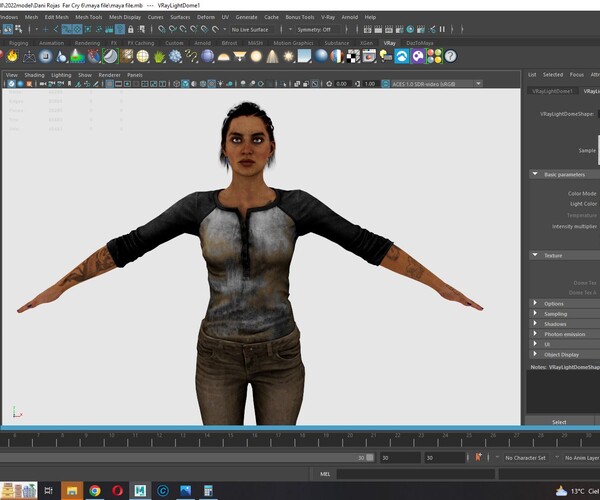The height and width of the screenshot is (500, 600).
Task: Open Opera browser from the taskbar
Action: point(117,490)
